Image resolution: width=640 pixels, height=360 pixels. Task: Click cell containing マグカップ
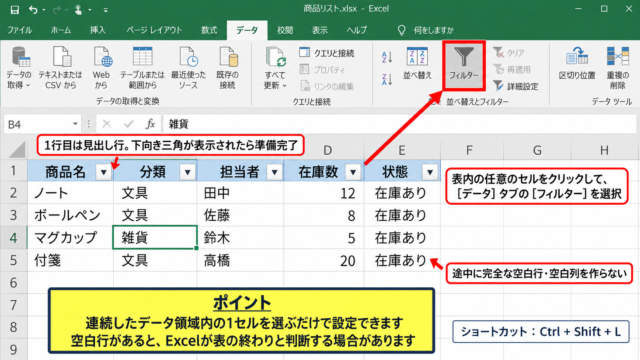pyautogui.click(x=70, y=238)
